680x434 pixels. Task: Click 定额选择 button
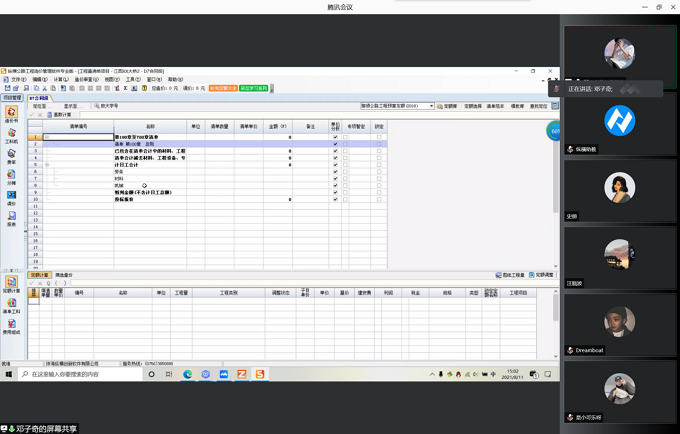pyautogui.click(x=473, y=106)
